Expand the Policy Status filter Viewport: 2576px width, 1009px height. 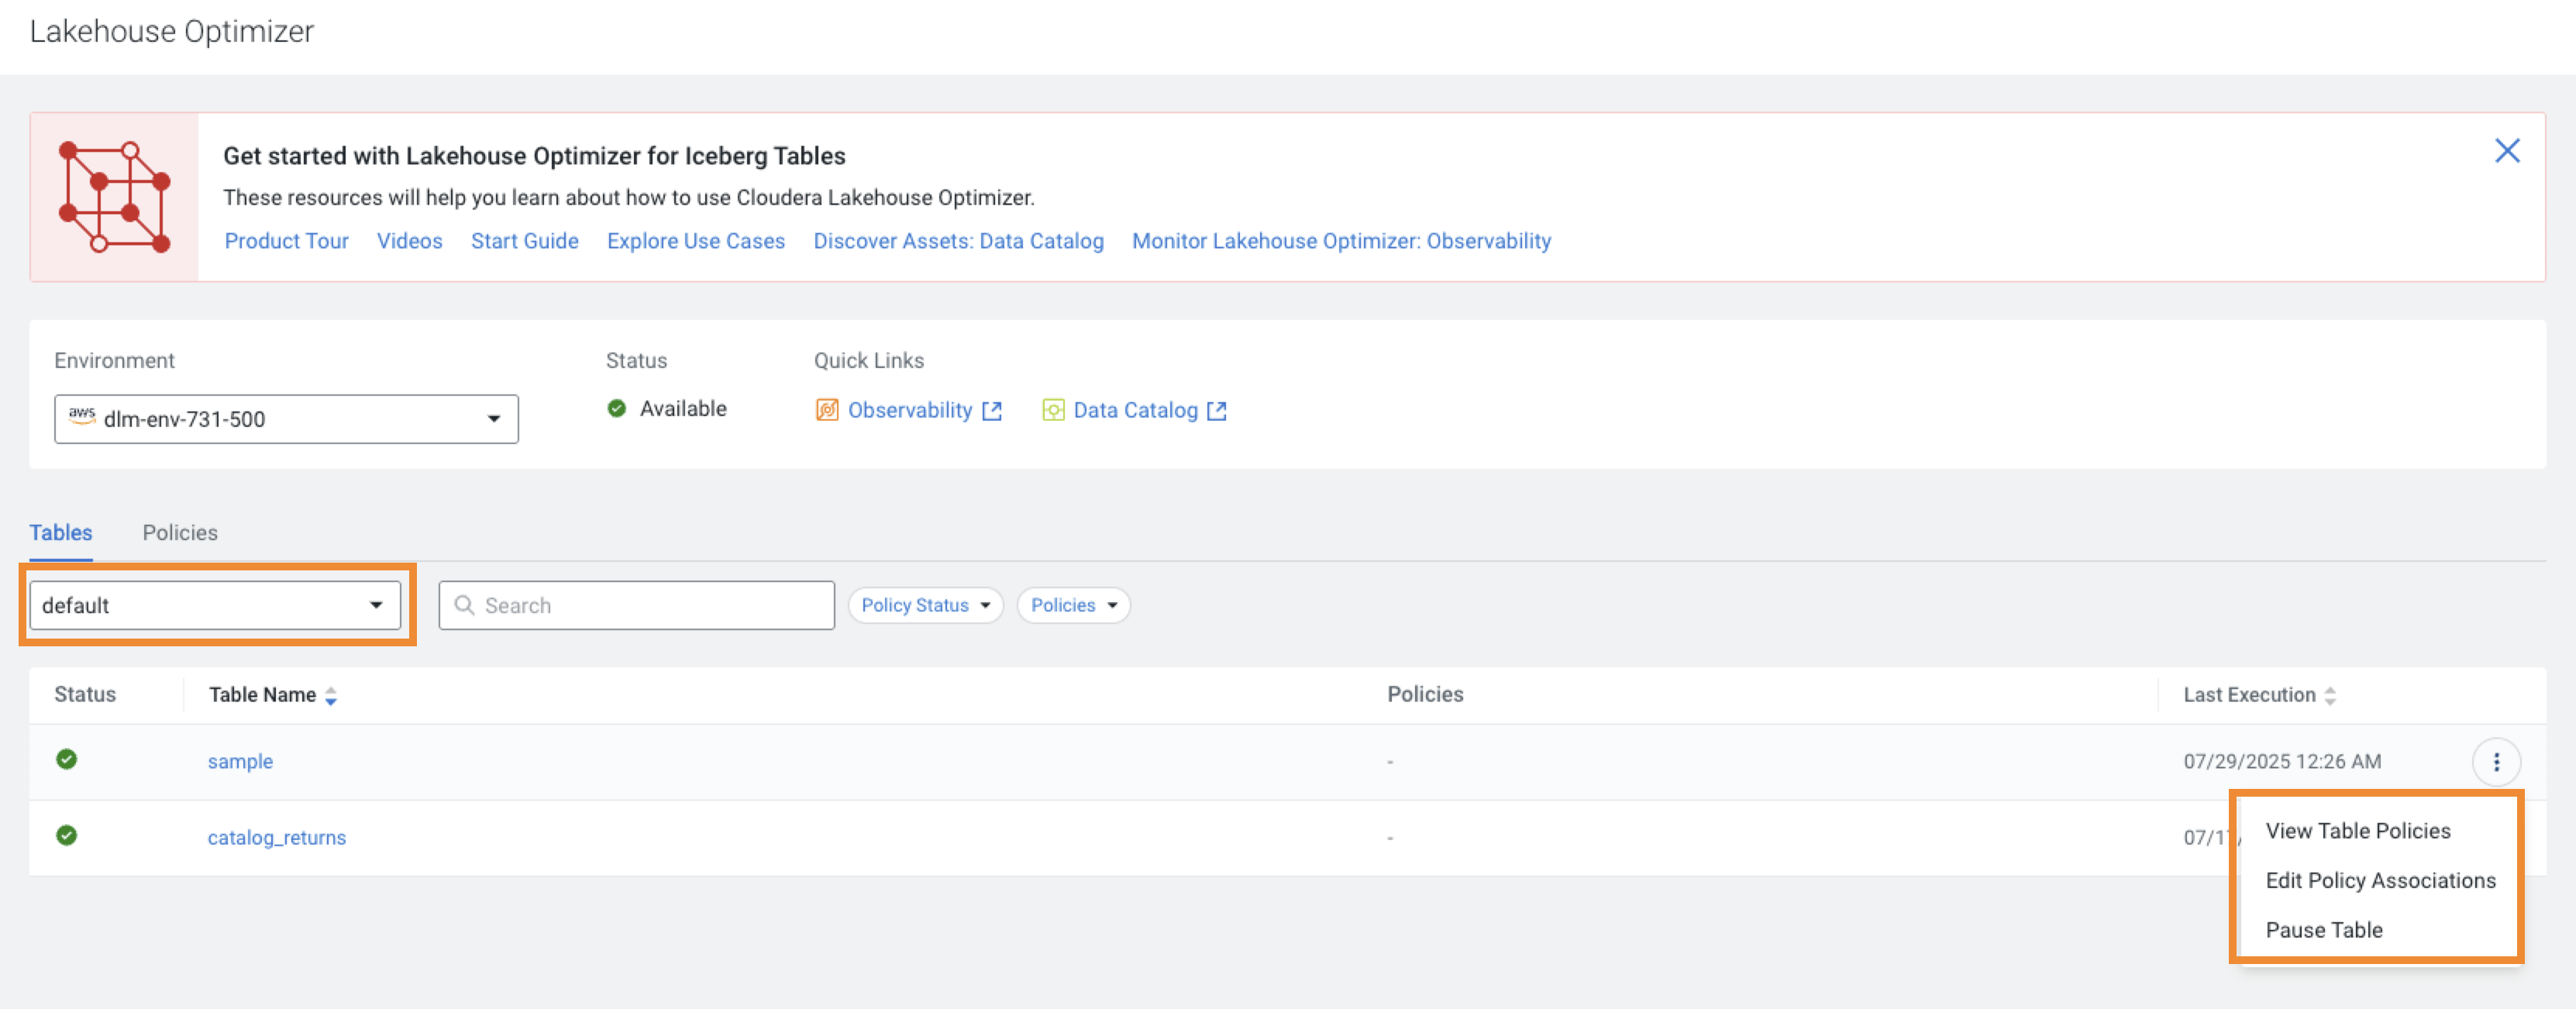pos(925,604)
